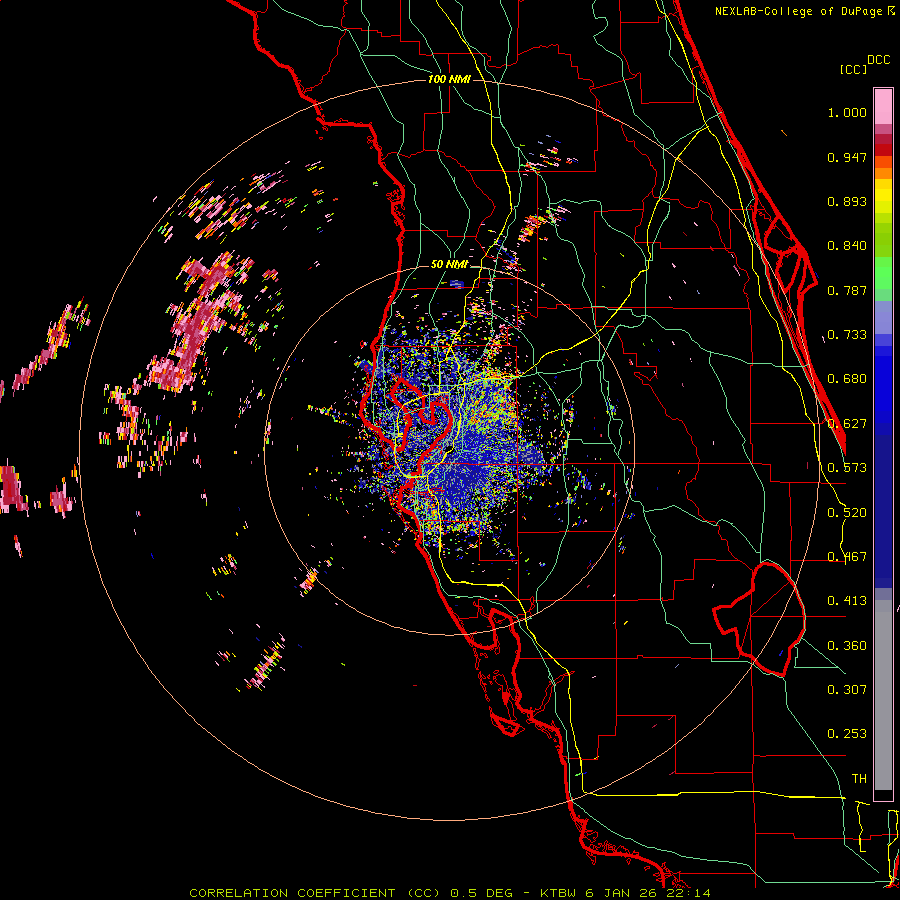Click the 0.307 scale value

847,689
